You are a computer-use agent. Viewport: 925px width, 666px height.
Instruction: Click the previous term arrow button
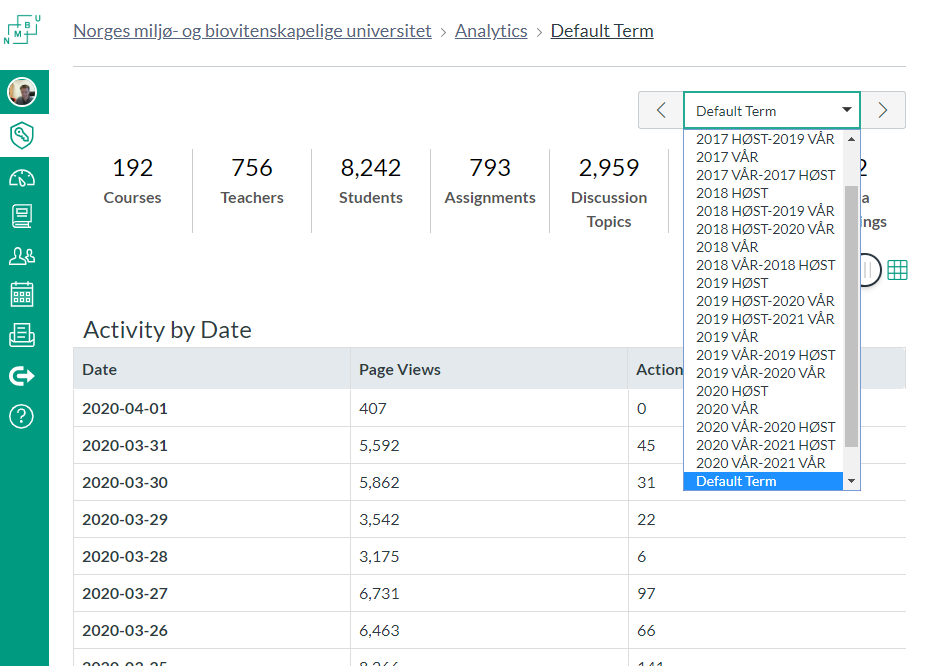click(x=661, y=109)
